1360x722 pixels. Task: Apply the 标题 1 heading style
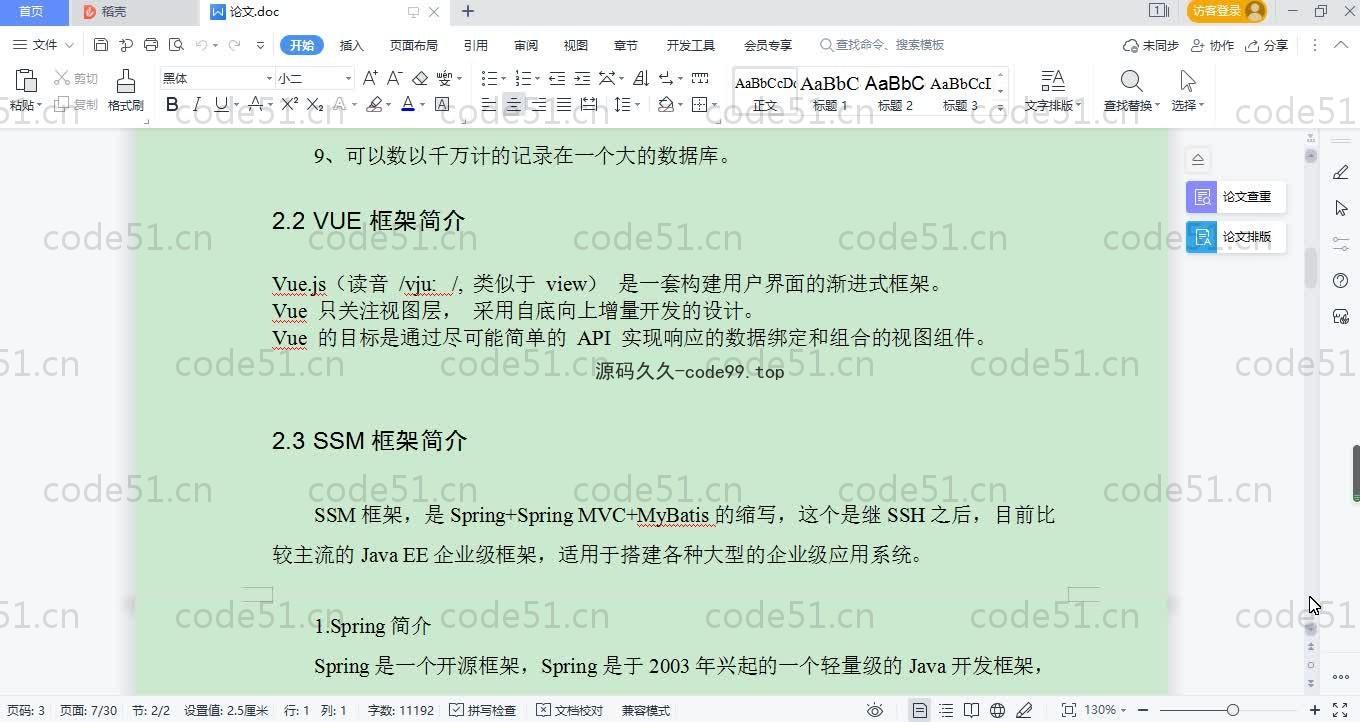tap(829, 92)
